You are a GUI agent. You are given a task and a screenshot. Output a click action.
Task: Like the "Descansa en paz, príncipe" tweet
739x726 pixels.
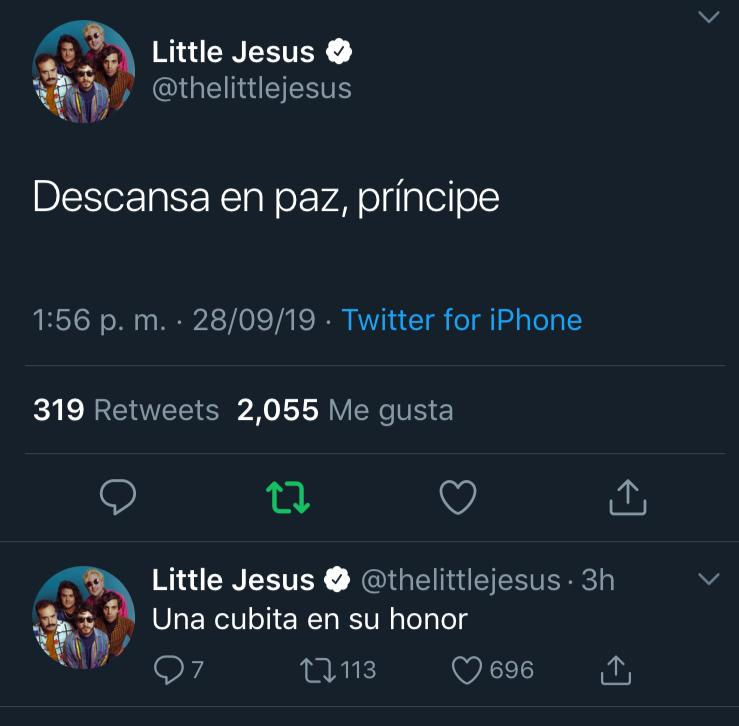(458, 497)
